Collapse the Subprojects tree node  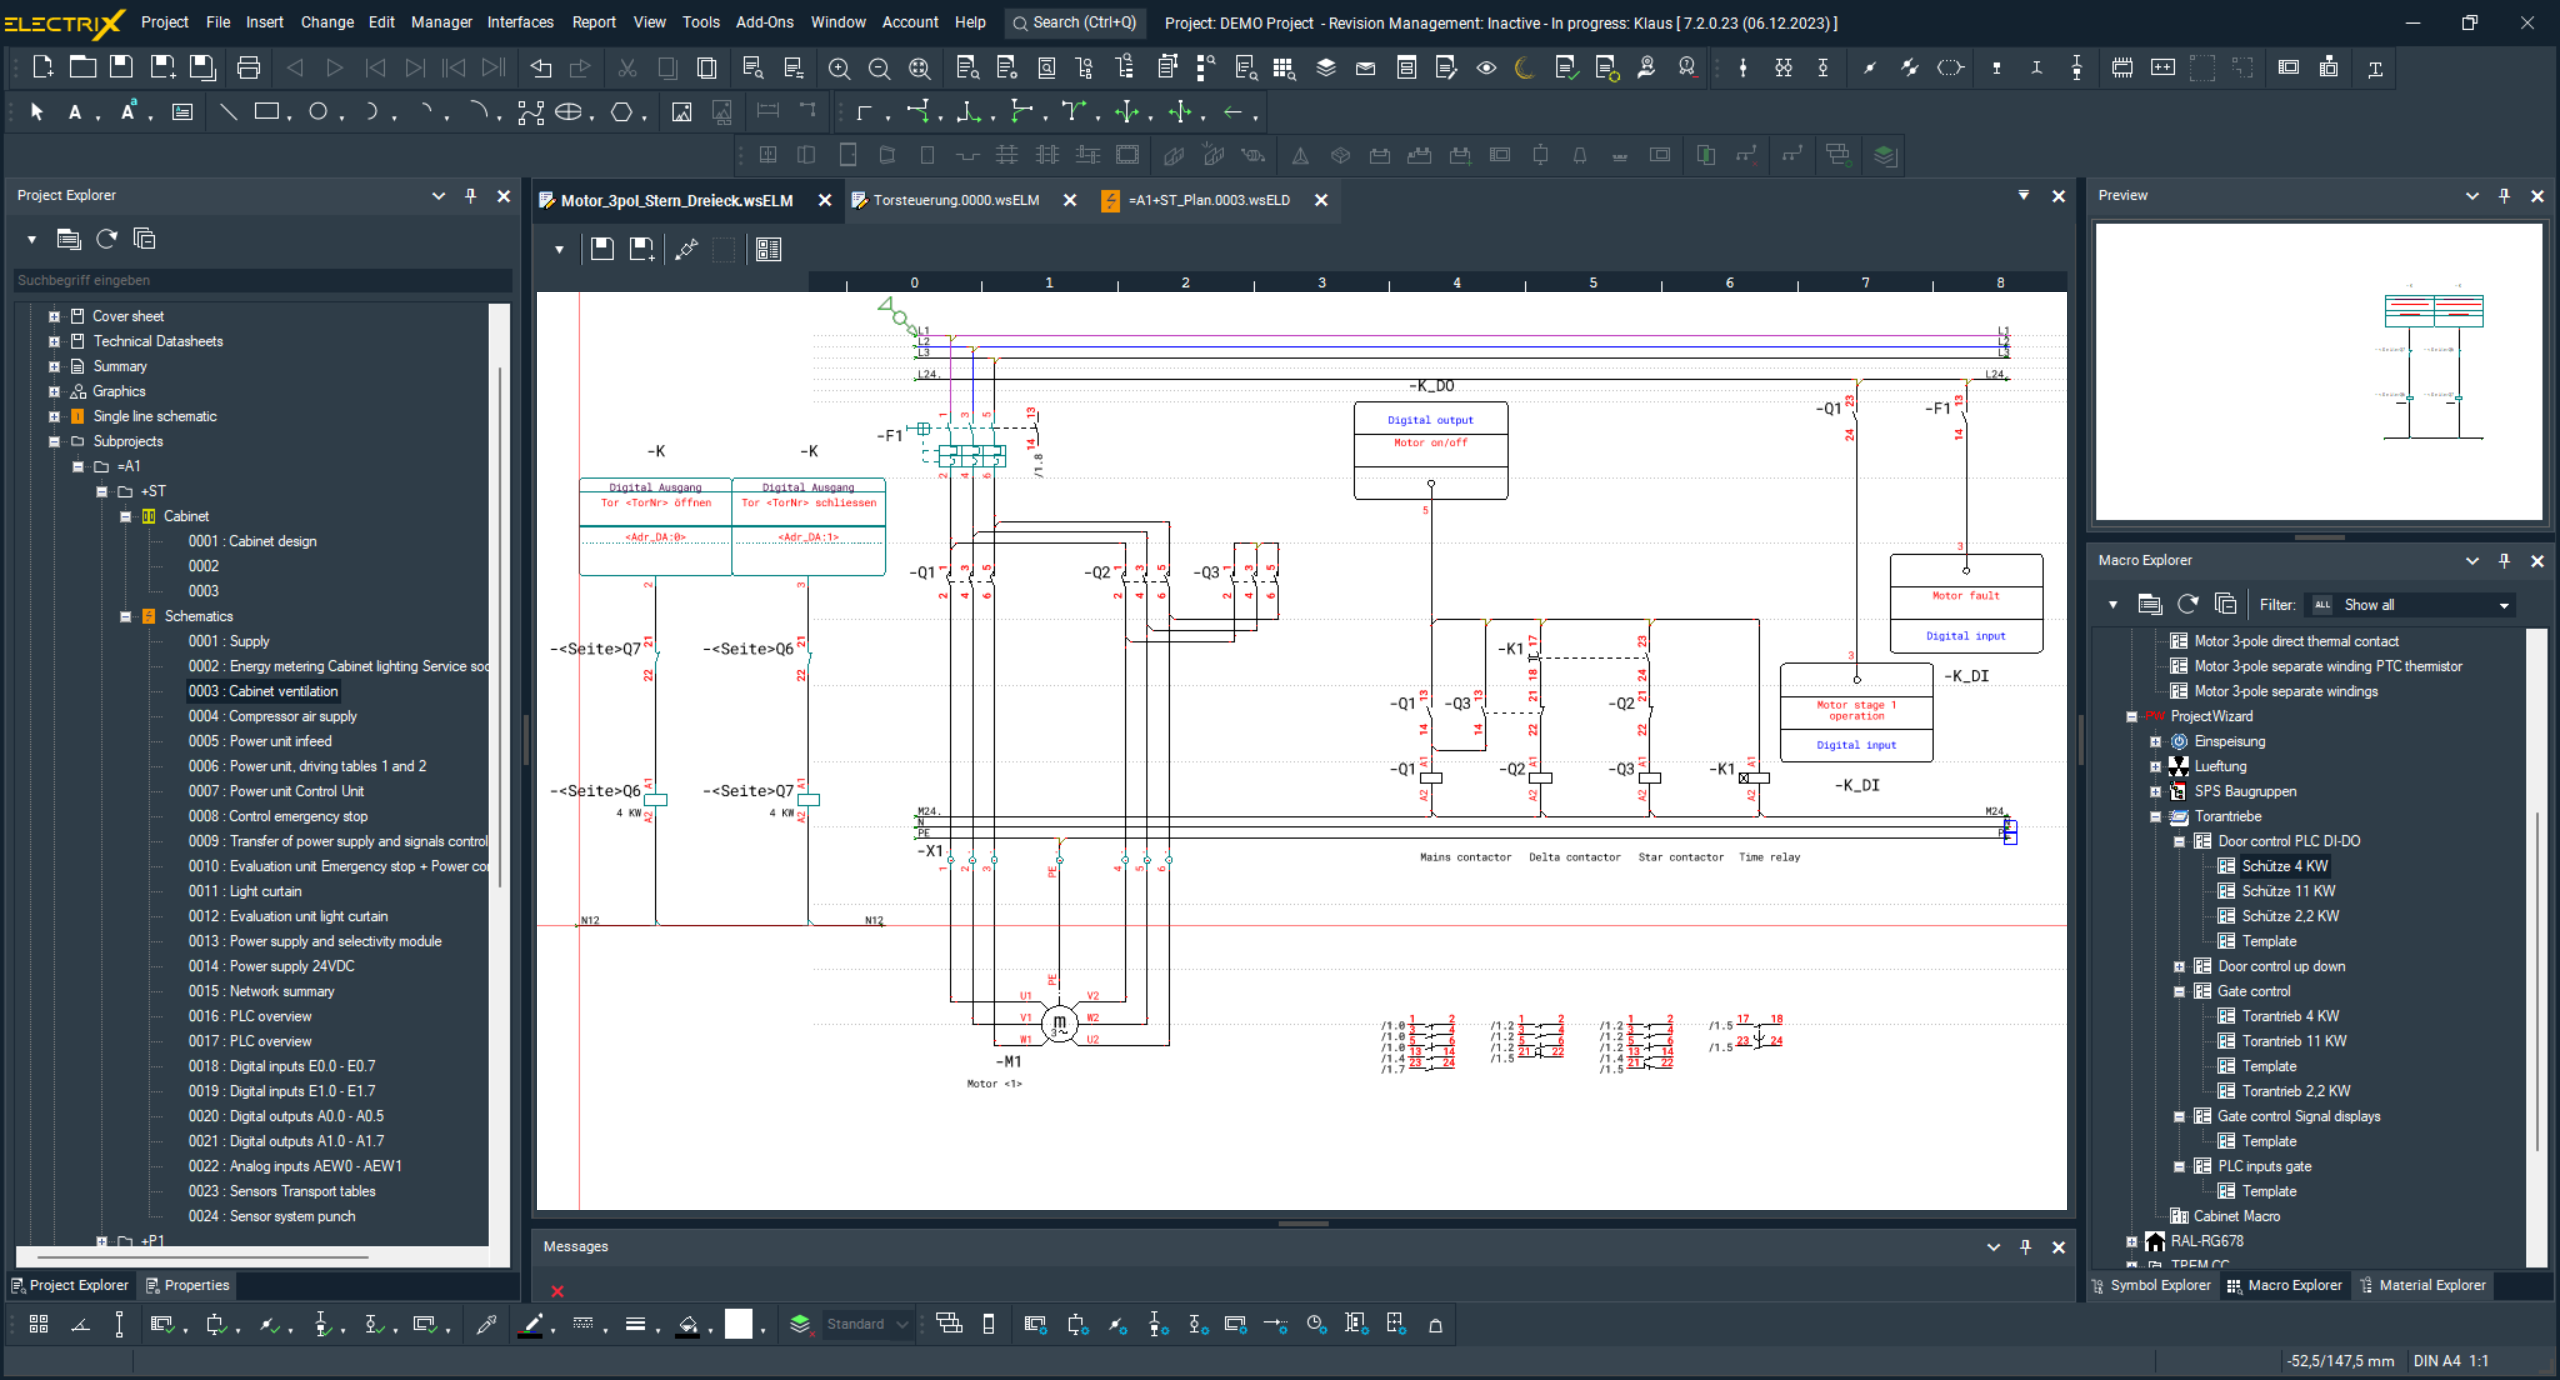coord(54,441)
